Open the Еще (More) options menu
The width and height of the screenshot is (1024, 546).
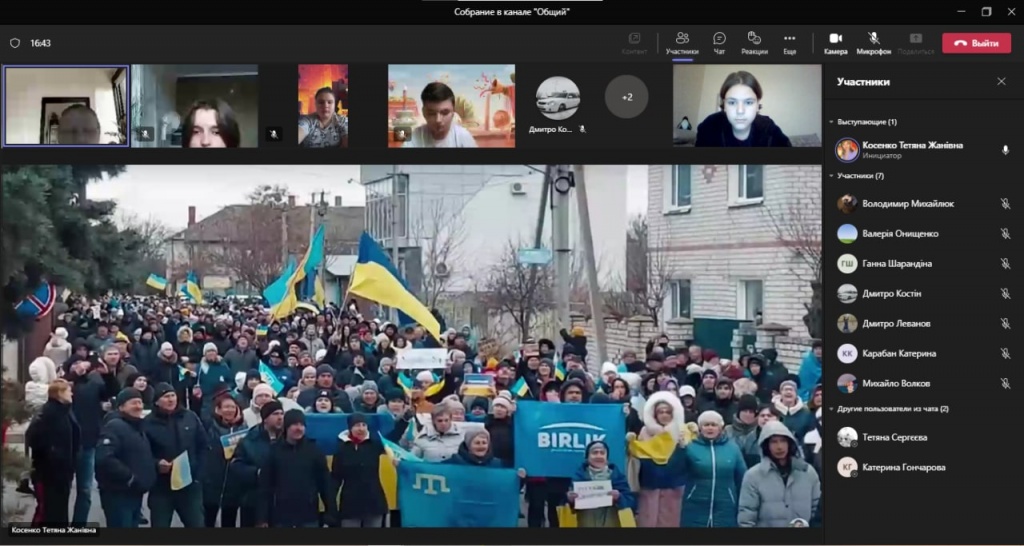tap(789, 43)
